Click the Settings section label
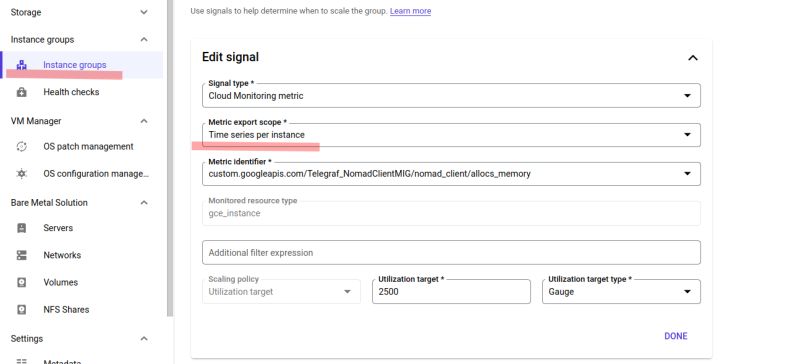Viewport: 800px width, 364px height. click(27, 338)
